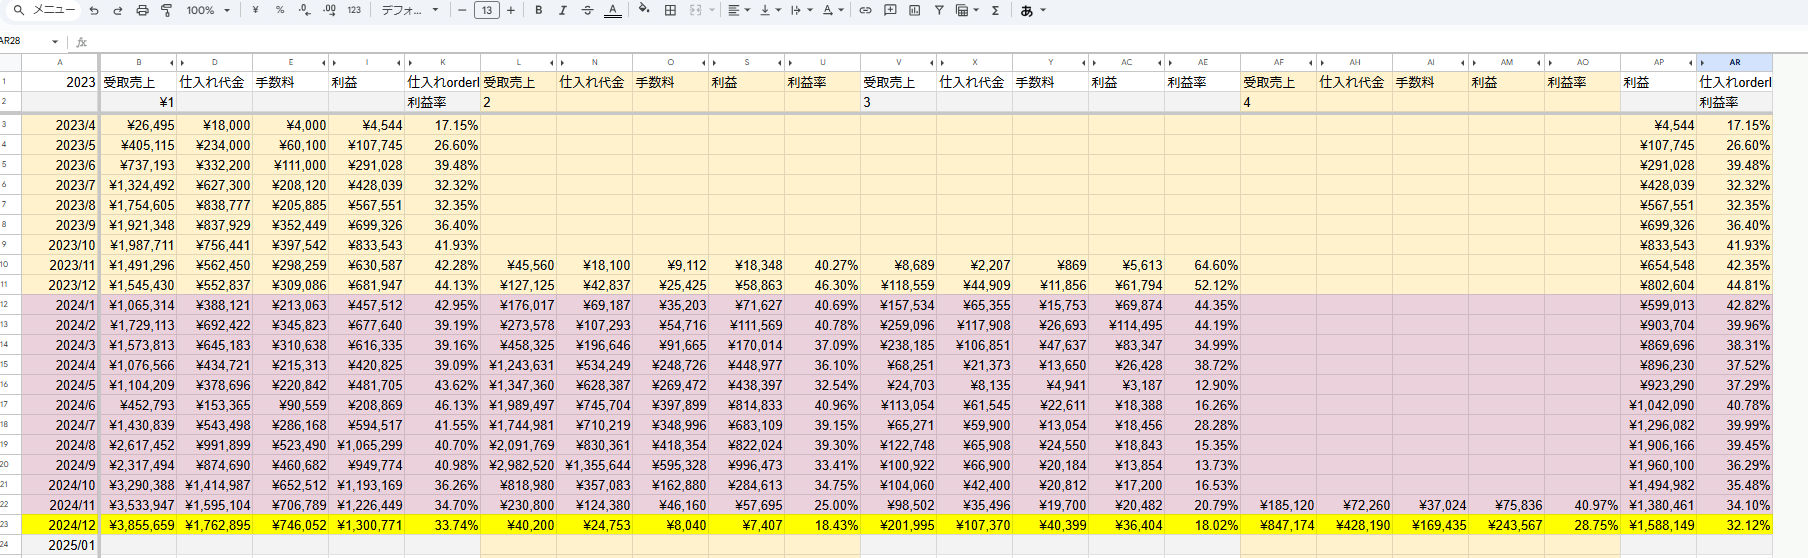Open the cell borders tool

click(x=670, y=10)
